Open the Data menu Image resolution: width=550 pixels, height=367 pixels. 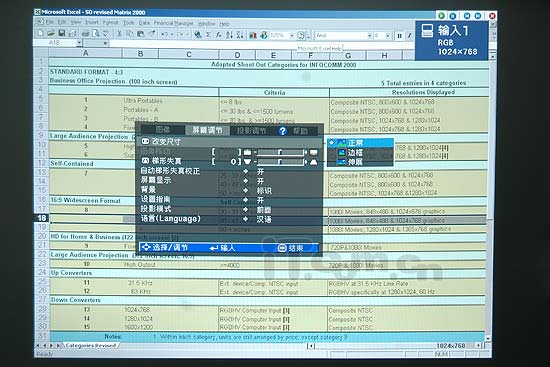tap(144, 23)
